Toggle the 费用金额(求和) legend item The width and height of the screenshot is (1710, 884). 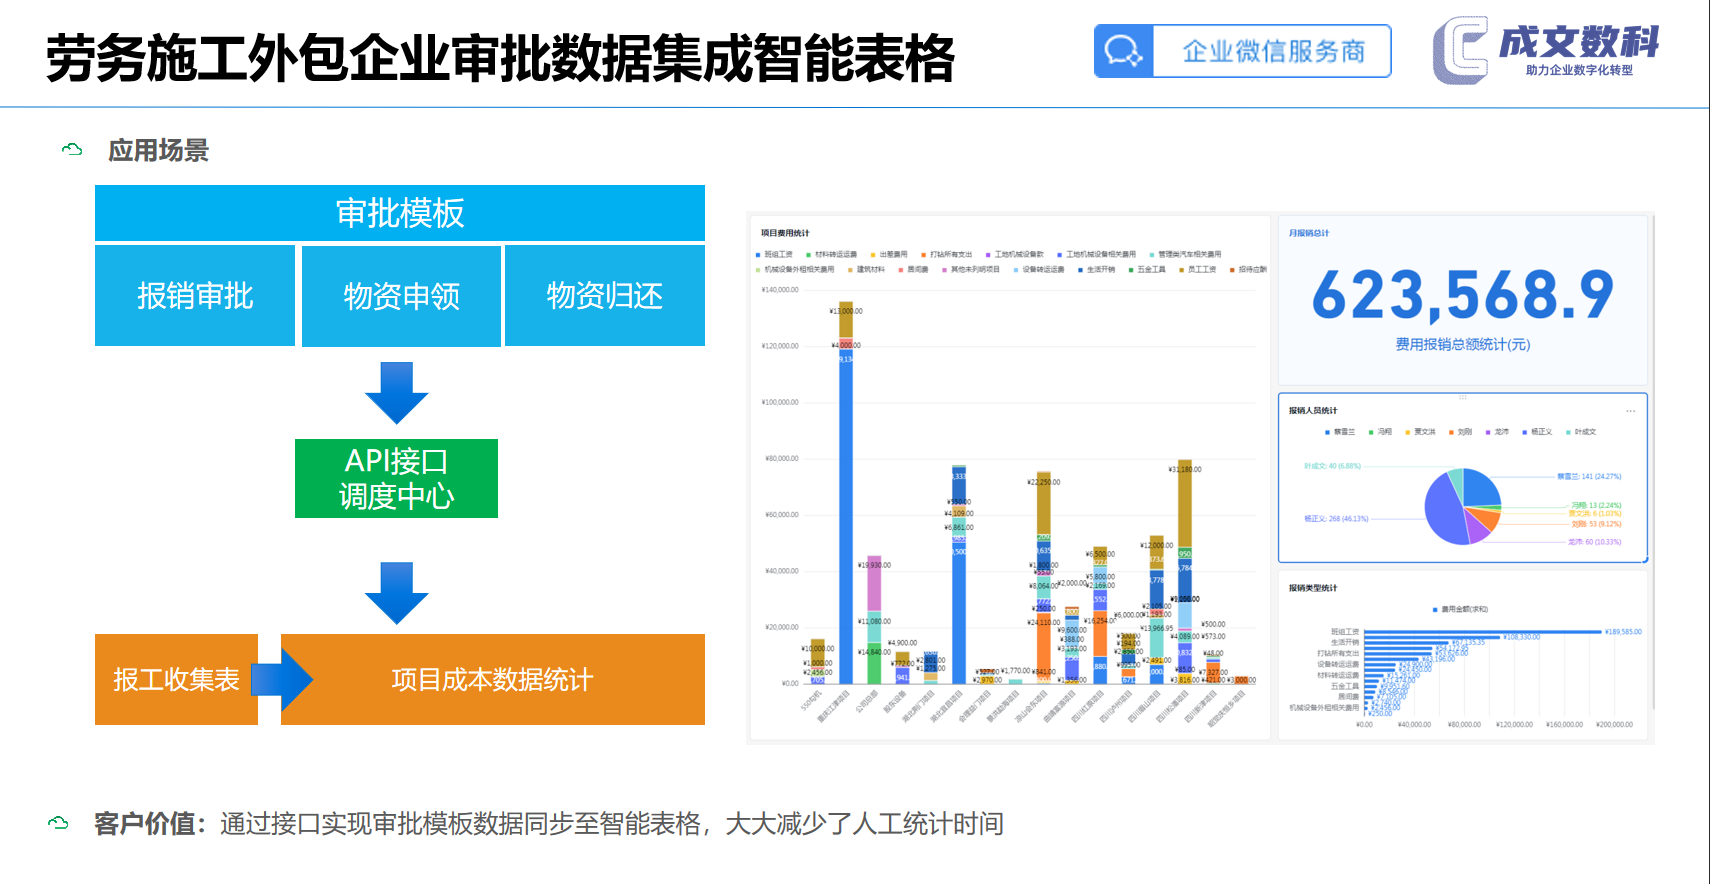click(1460, 609)
